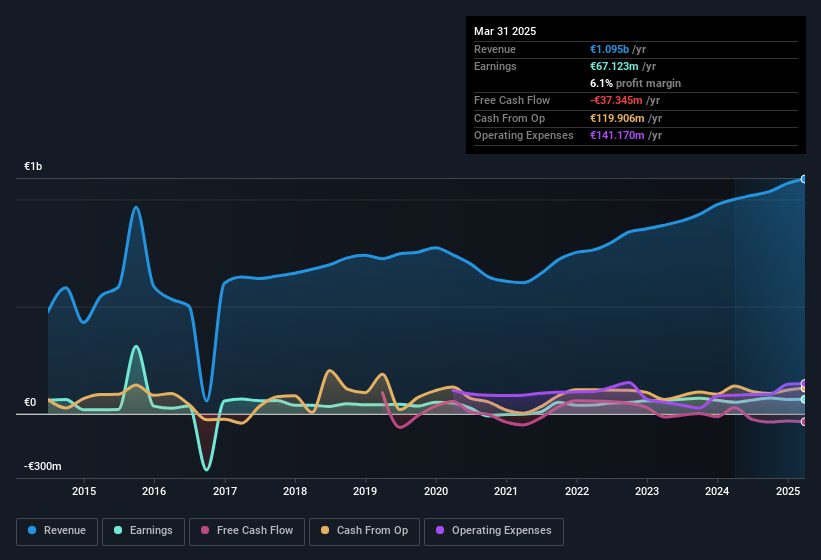Click the 2019 x-axis label
Viewport: 821px width, 560px height.
pyautogui.click(x=365, y=491)
